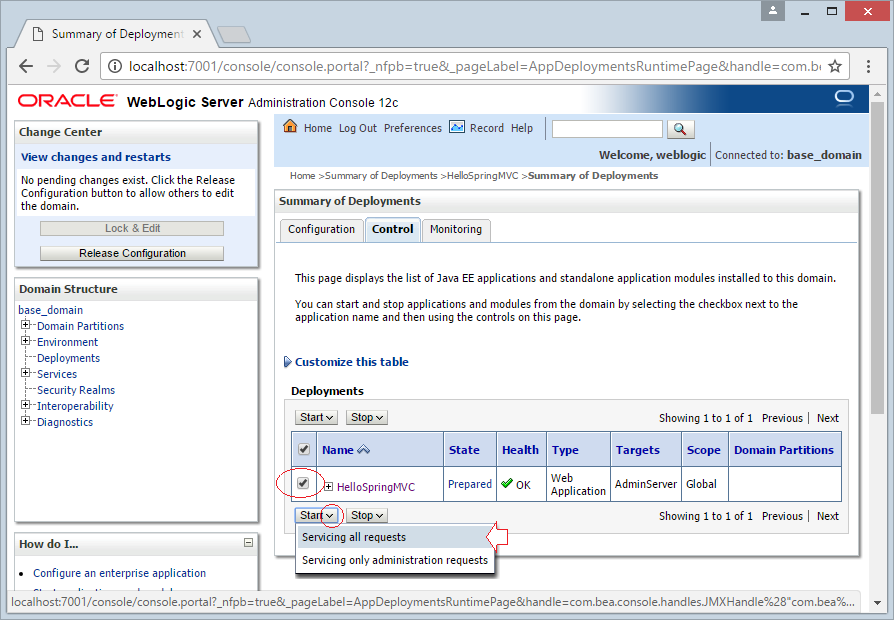Expand the Interoperability tree node
Screen dimensions: 894x620
(25, 404)
